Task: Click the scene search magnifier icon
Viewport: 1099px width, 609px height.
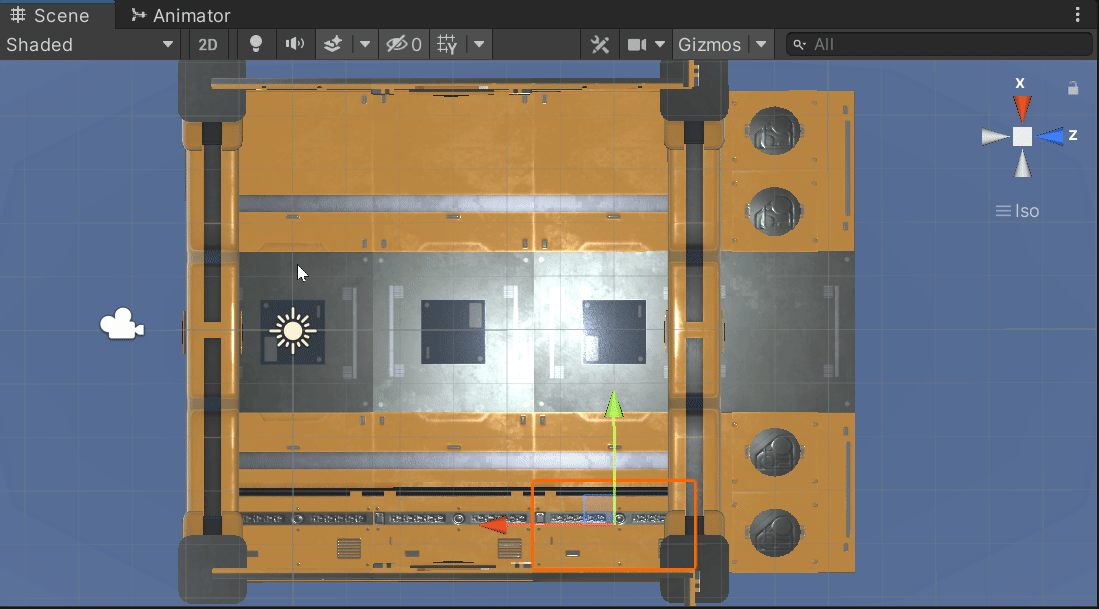Action: (799, 45)
